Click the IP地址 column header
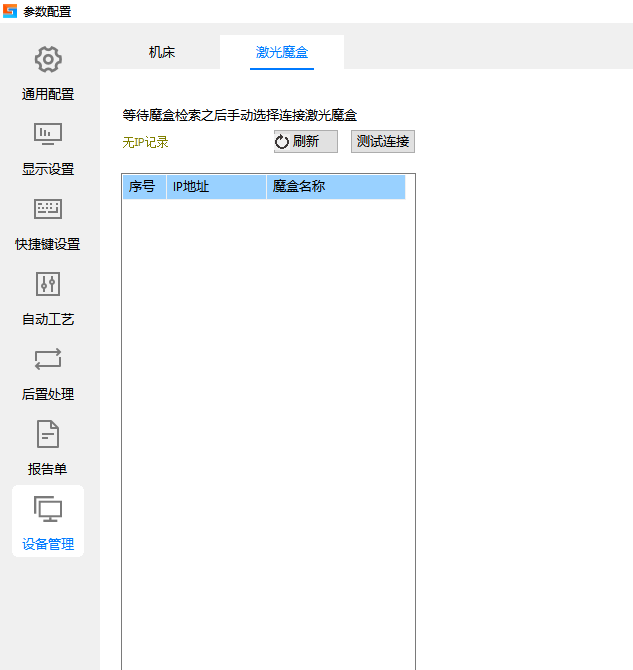 coord(216,187)
